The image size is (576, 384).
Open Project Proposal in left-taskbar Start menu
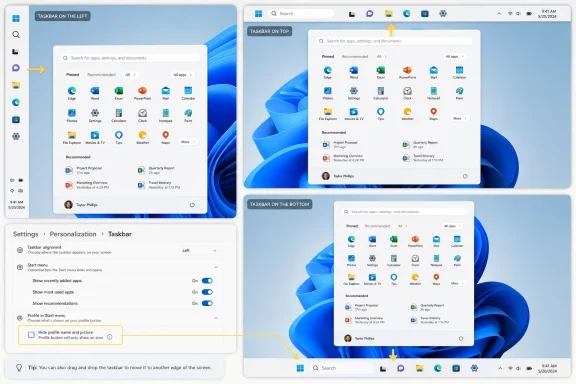click(84, 170)
